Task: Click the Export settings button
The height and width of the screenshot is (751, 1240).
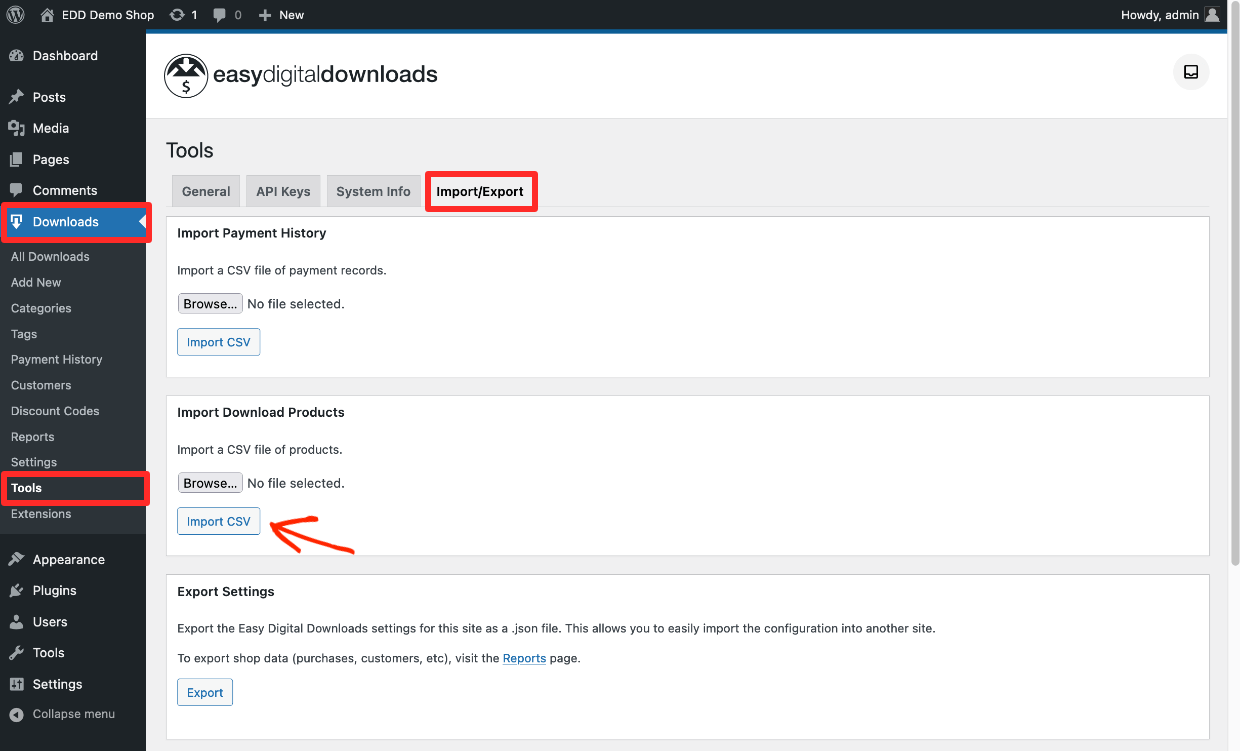Action: tap(205, 692)
